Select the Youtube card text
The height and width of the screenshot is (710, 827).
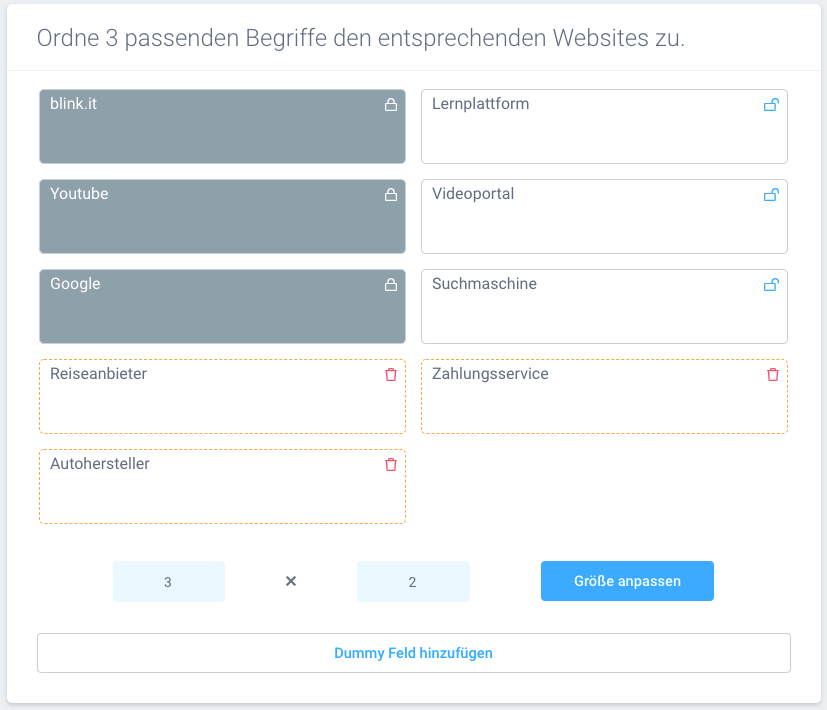click(x=79, y=194)
